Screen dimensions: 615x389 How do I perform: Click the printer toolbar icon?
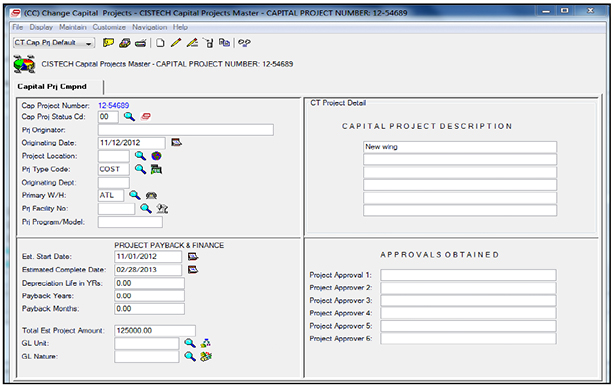point(141,43)
